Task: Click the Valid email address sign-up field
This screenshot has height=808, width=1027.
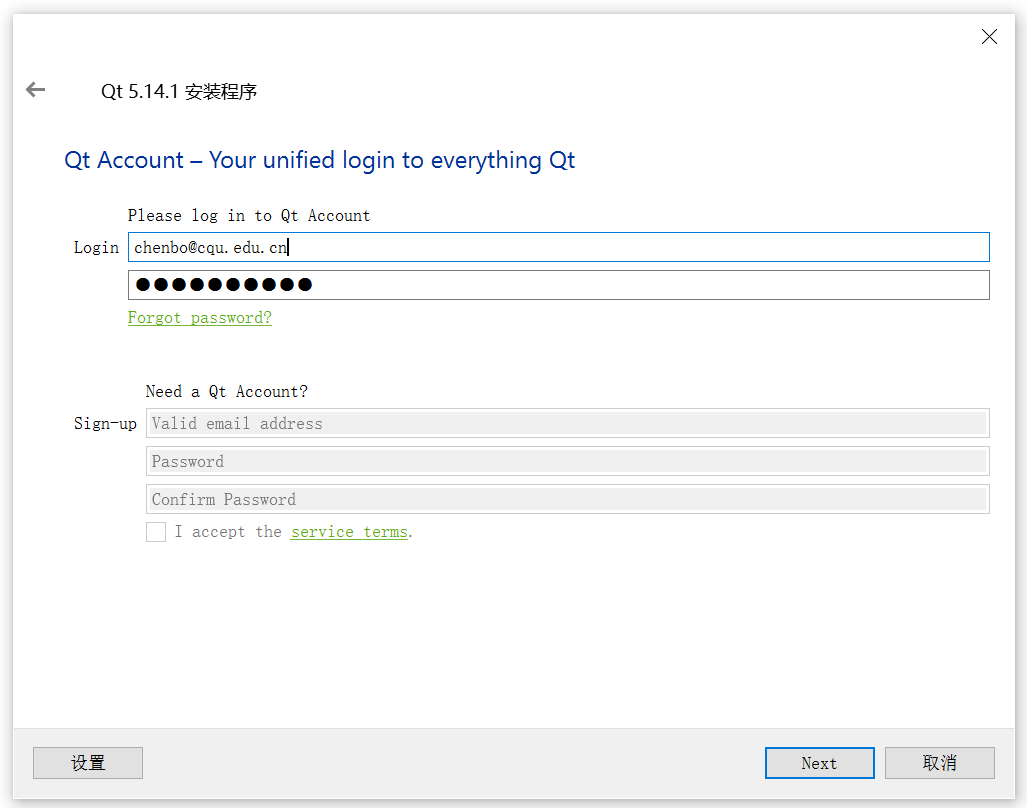Action: pos(567,423)
